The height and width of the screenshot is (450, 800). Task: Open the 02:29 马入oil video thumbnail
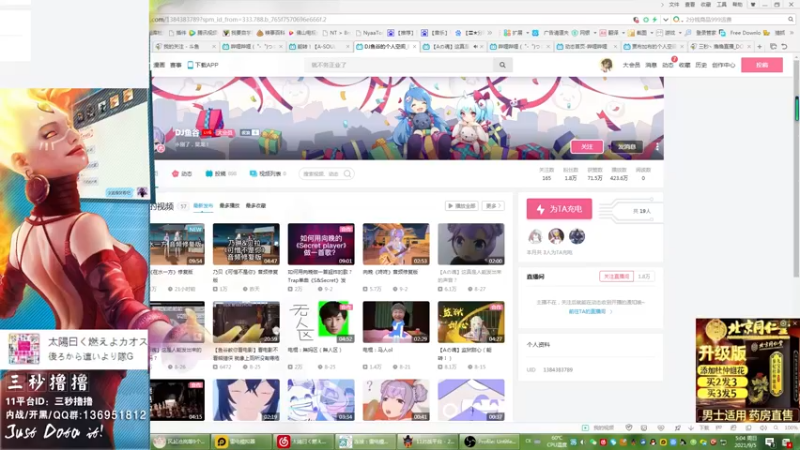396,322
